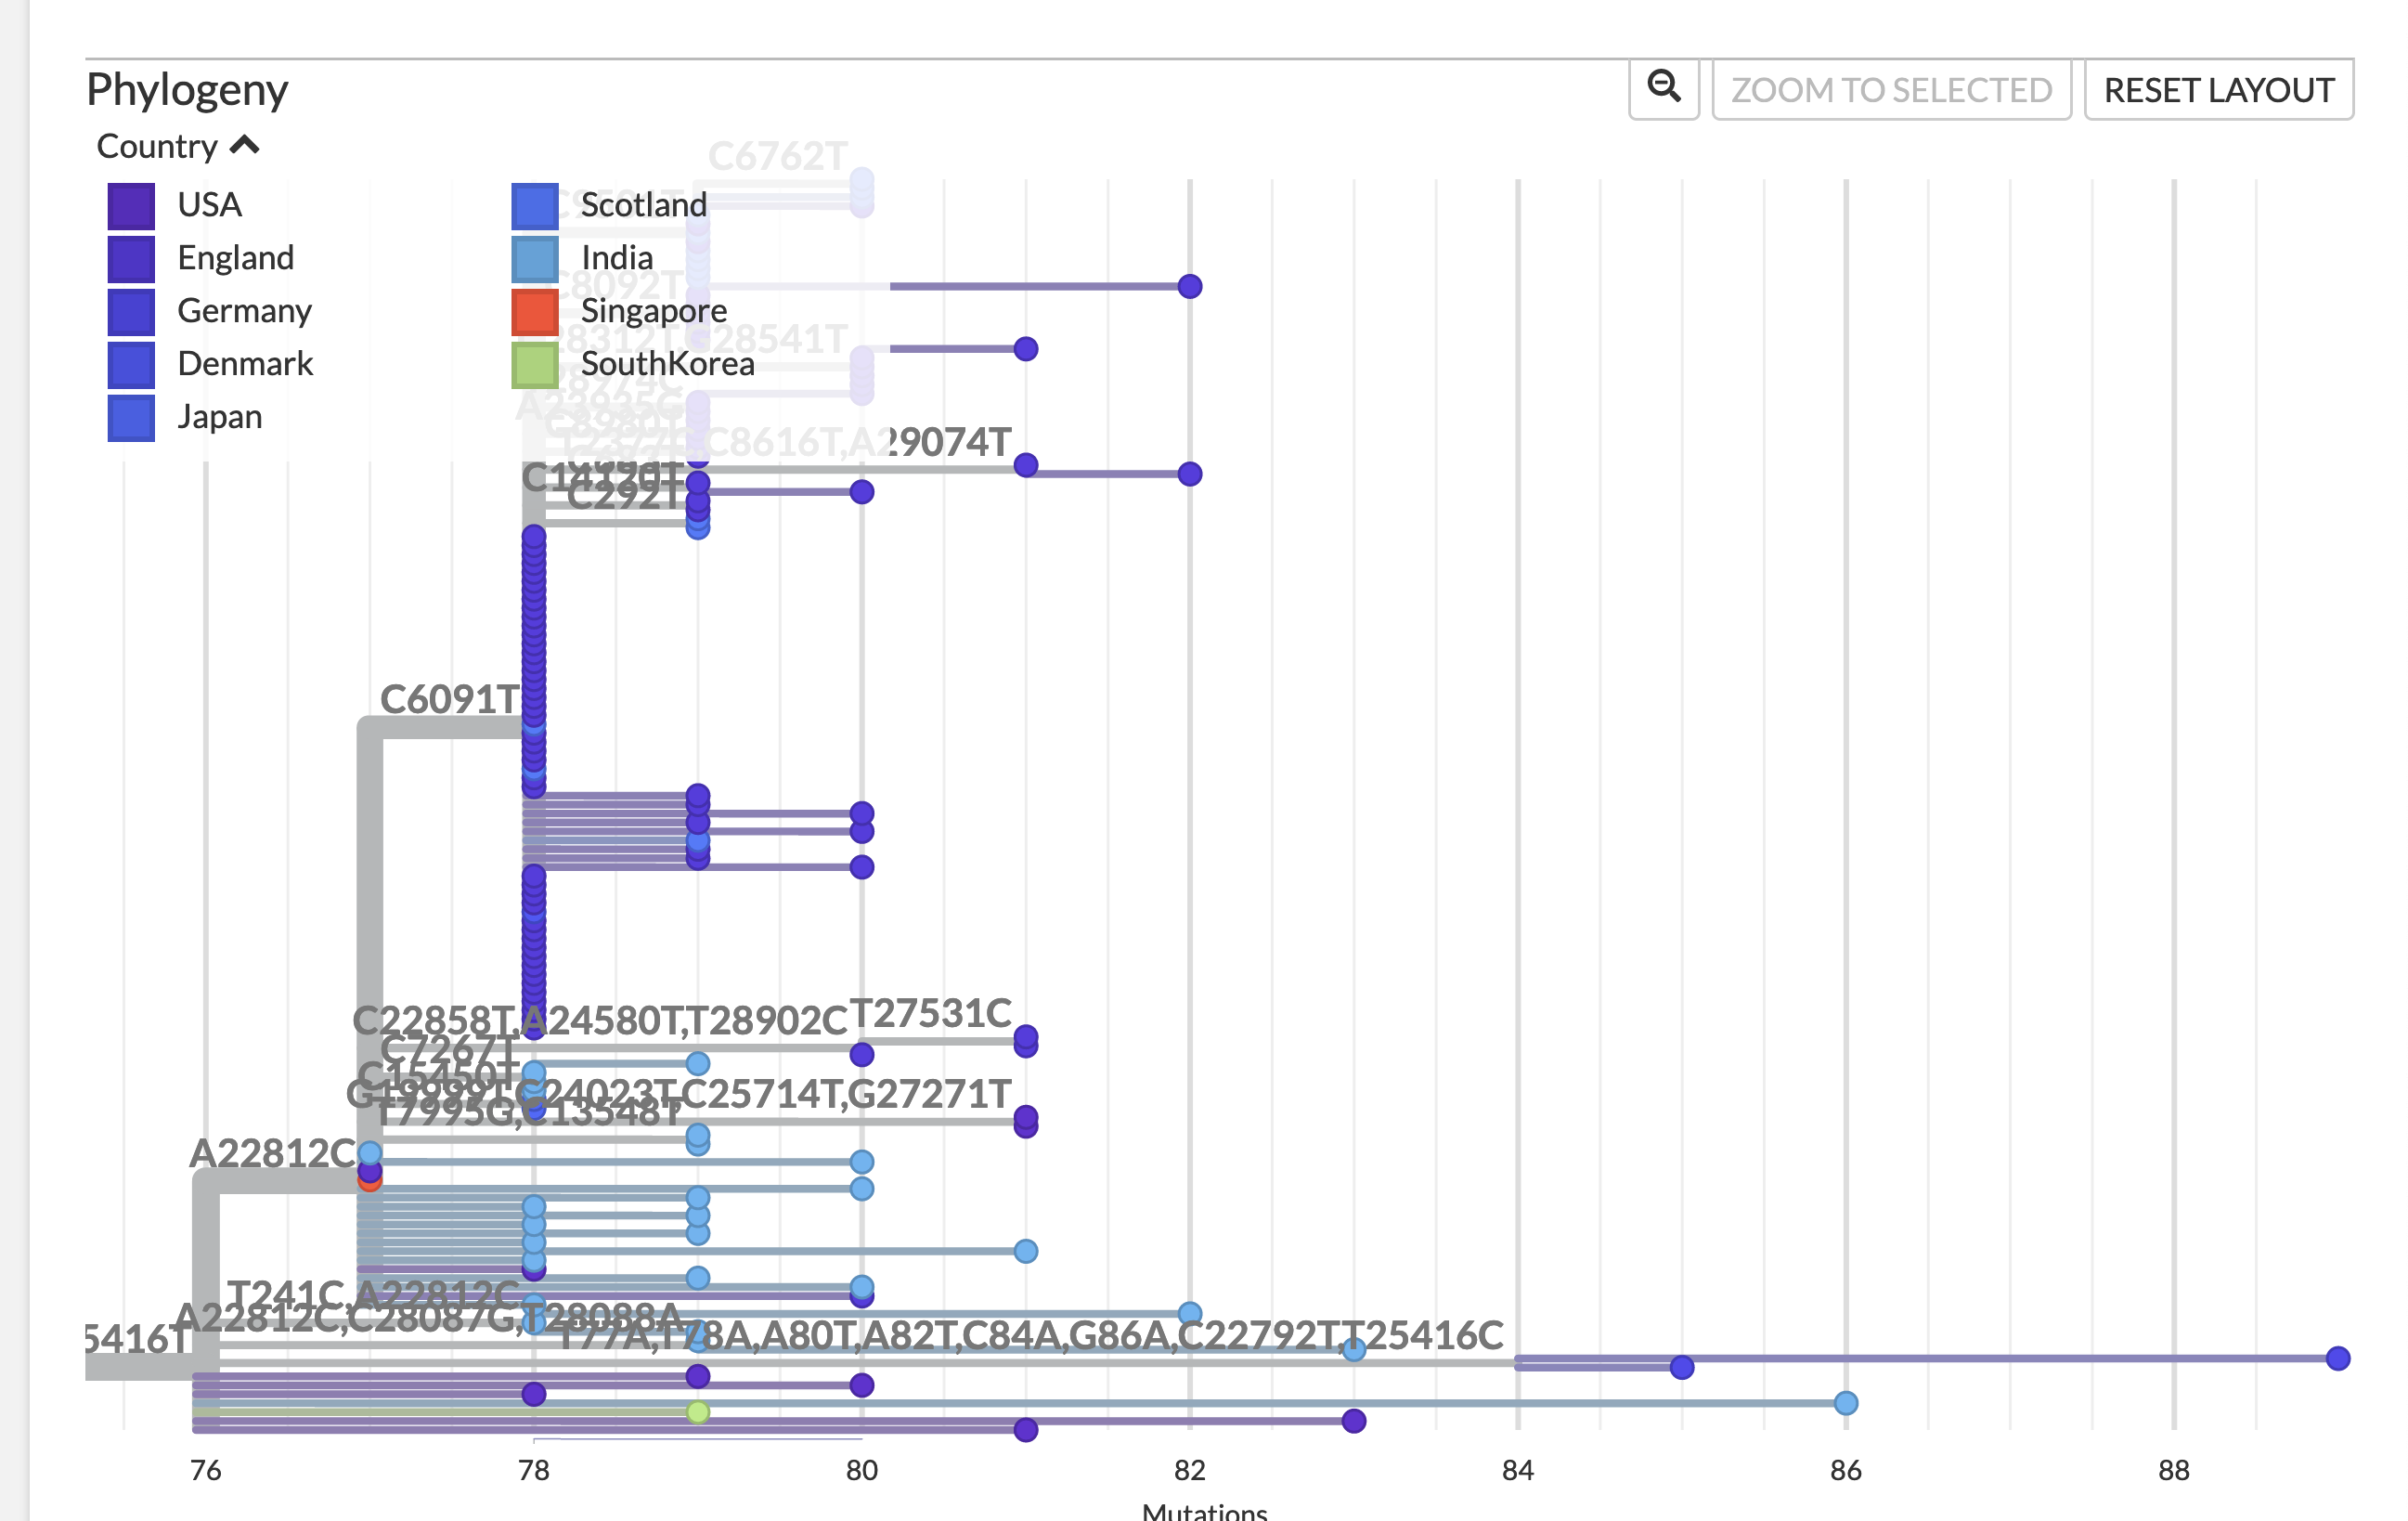Click the Germany color swatch
This screenshot has width=2408, height=1521.
(132, 311)
